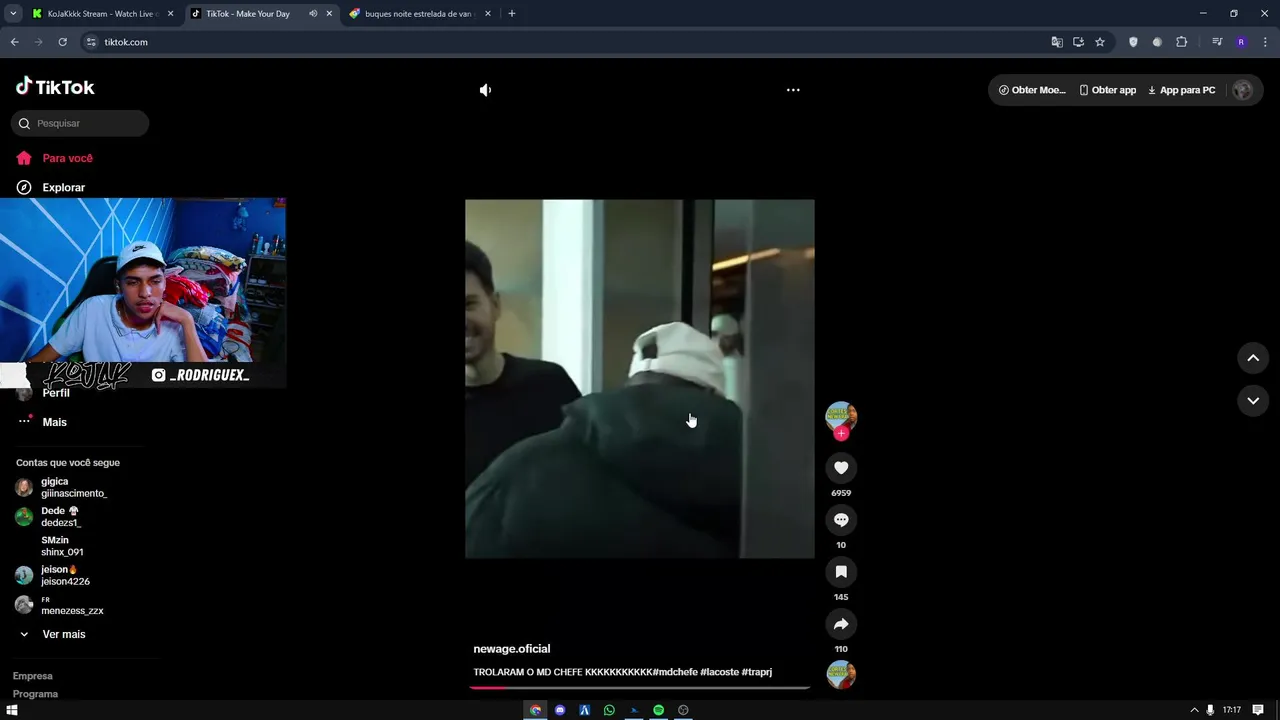1280x720 pixels.
Task: Click the #traprj hashtag
Action: pos(757,672)
